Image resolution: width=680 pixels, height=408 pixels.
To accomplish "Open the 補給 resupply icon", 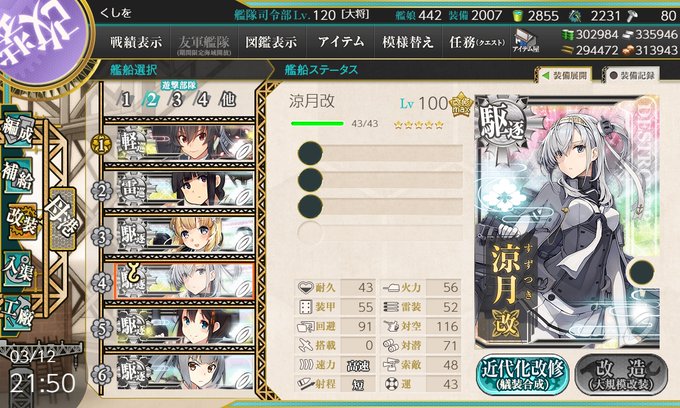I will point(17,176).
